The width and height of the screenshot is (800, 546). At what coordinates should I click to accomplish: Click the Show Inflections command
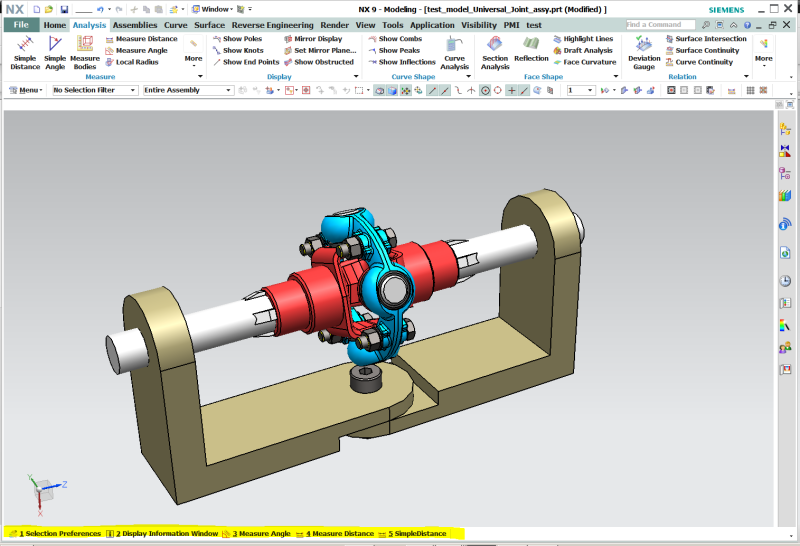402,62
